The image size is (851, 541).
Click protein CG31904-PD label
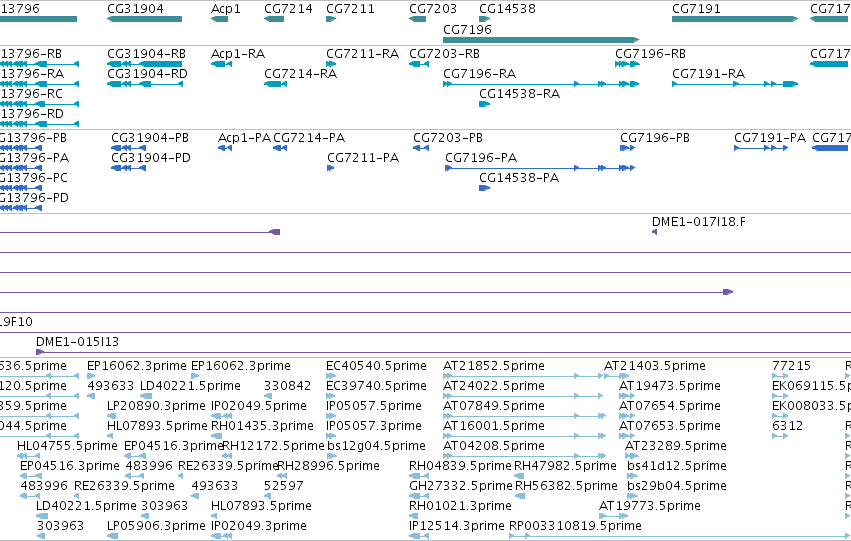coord(150,158)
